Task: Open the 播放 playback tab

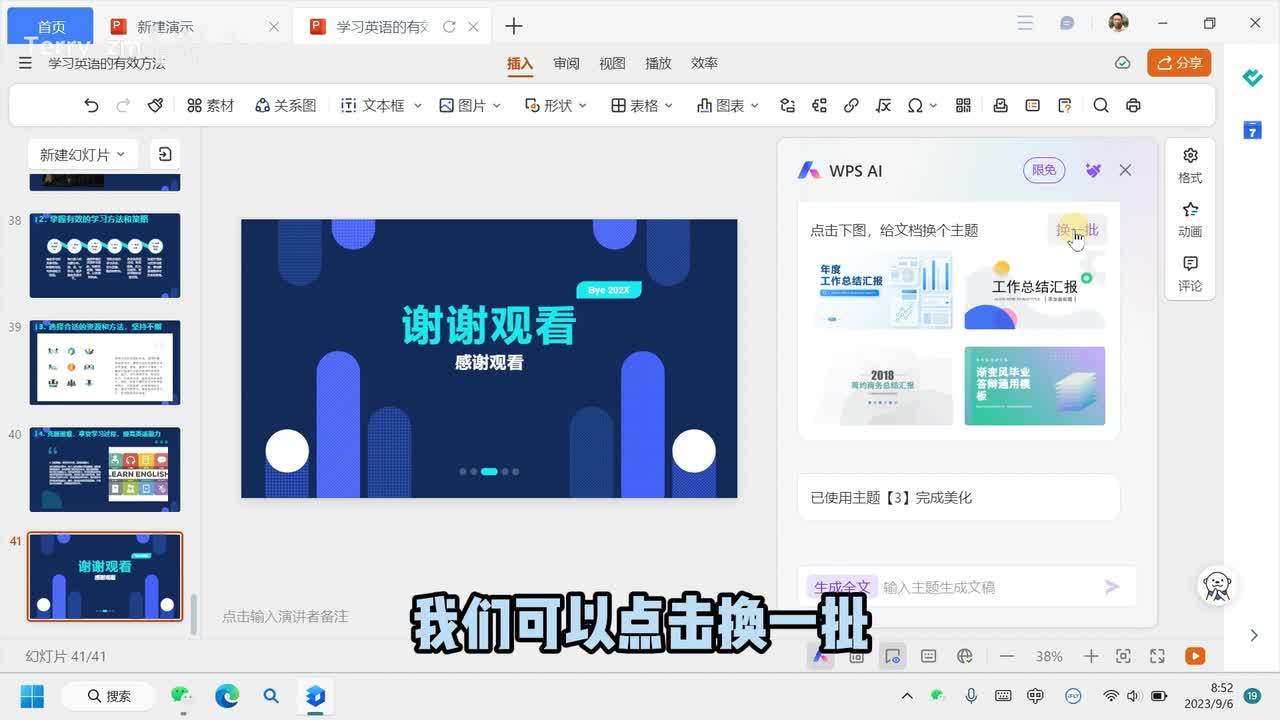Action: tap(658, 63)
